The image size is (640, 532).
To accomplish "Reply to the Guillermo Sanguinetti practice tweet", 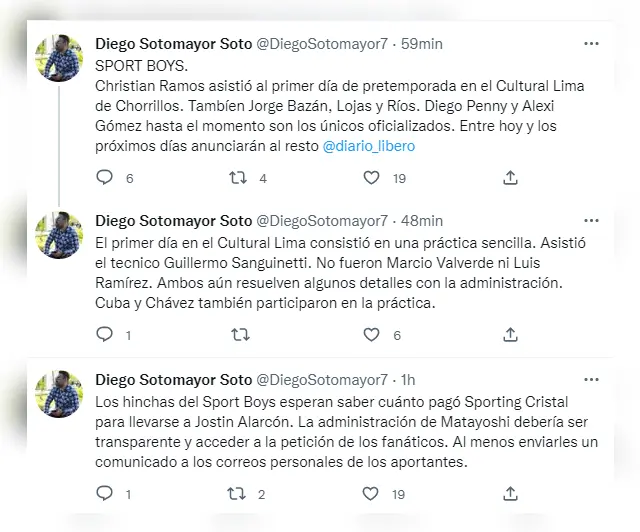I will point(104,334).
